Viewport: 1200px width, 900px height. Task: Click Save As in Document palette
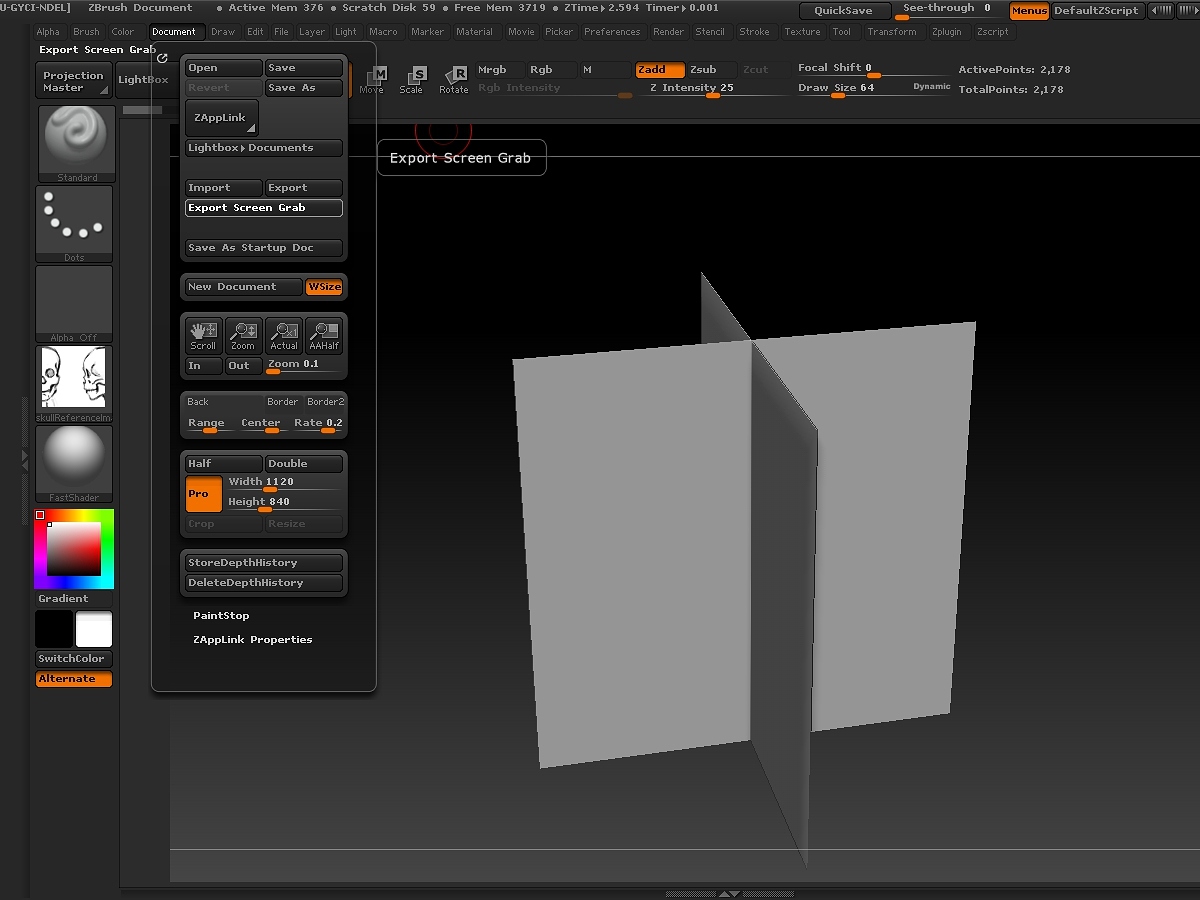coord(304,88)
